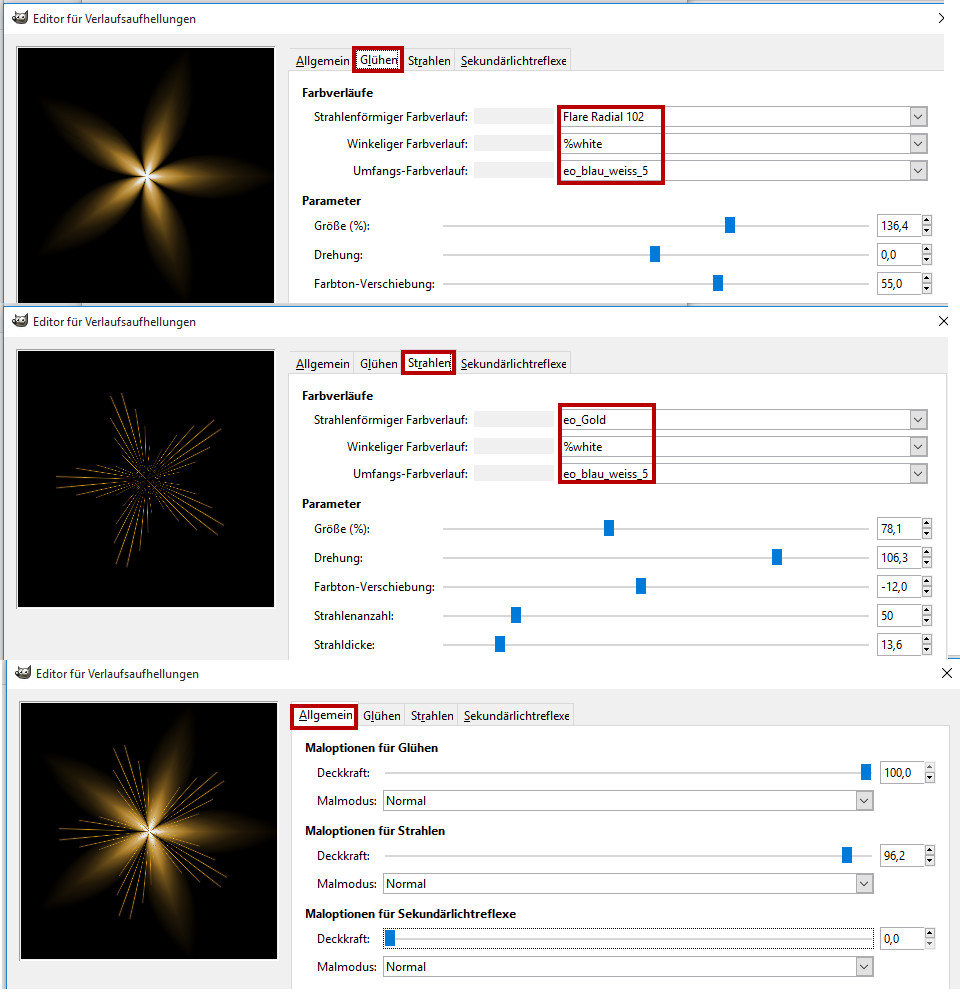This screenshot has height=1003, width=960.
Task: Switch to the Strahlen tab in the top window
Action: 429,61
